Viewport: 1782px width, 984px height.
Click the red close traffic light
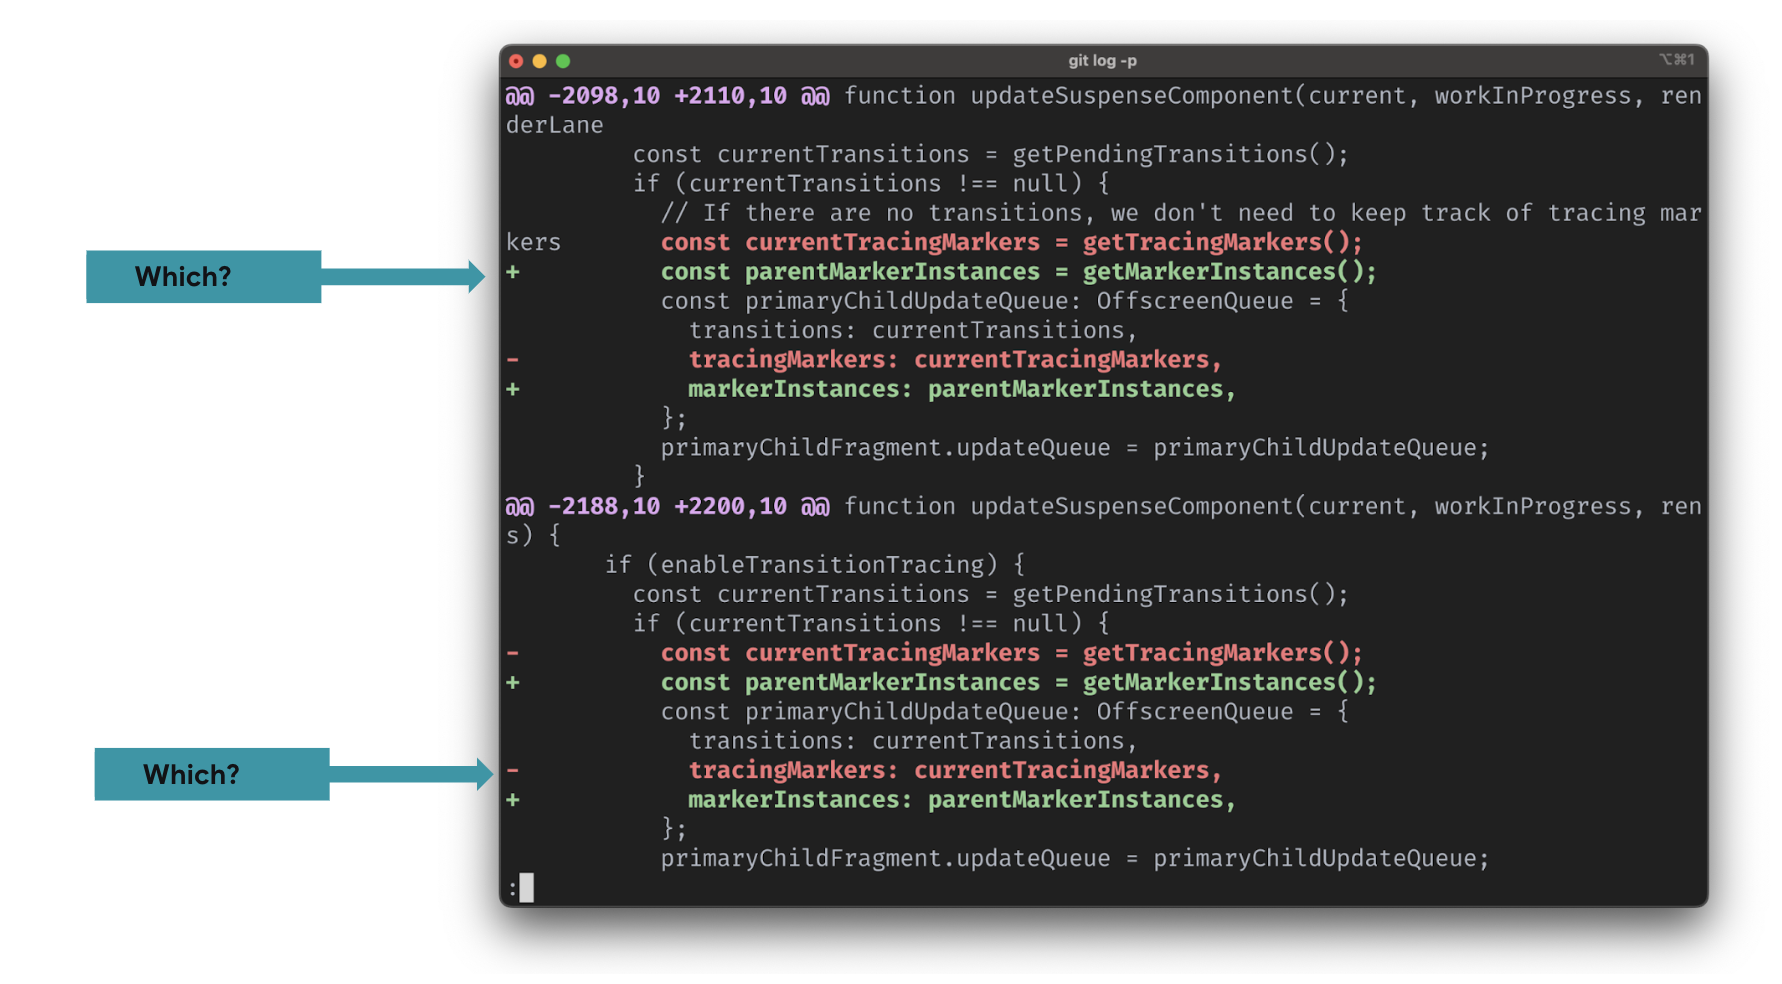(515, 61)
